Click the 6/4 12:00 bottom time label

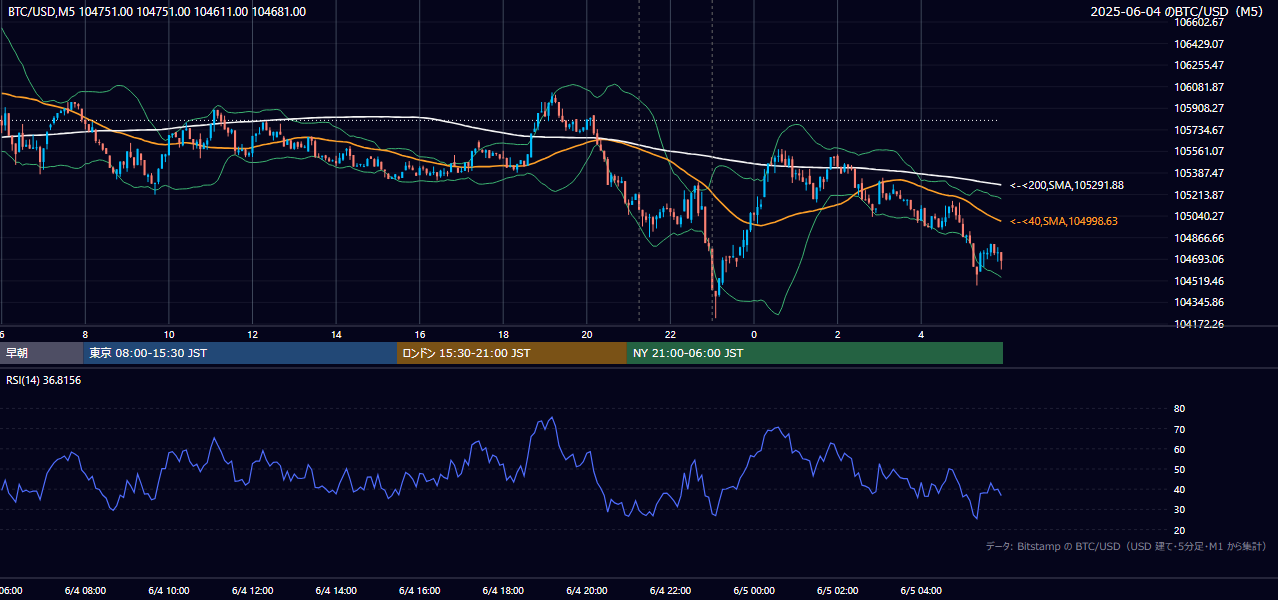pos(252,591)
